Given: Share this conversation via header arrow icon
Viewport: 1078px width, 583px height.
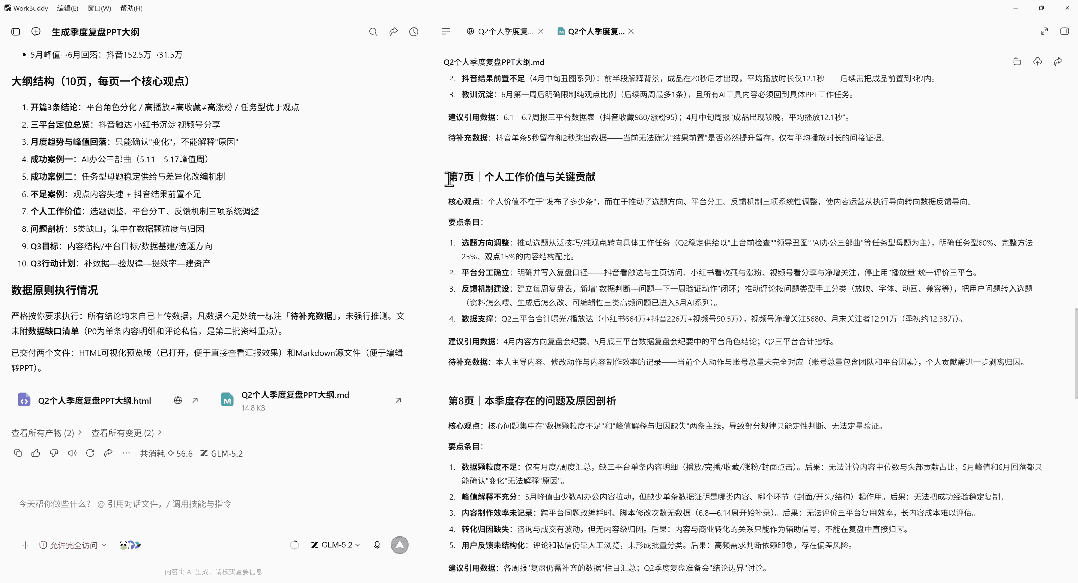Looking at the screenshot, I should point(393,32).
